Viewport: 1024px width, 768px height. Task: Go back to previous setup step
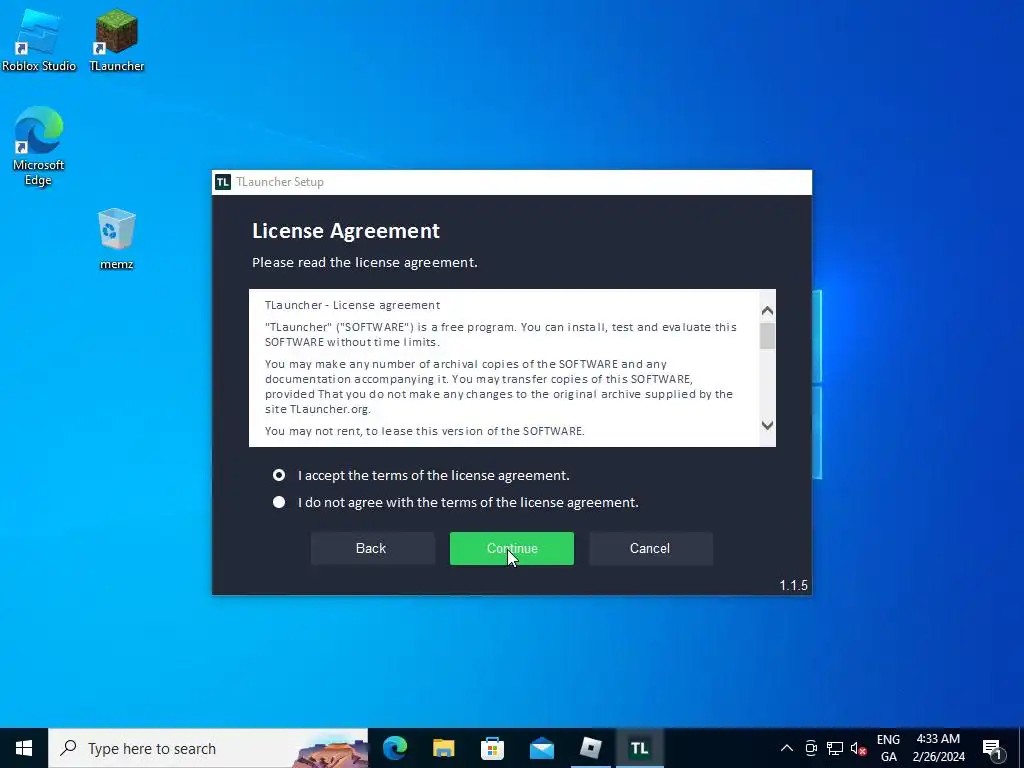click(x=372, y=549)
